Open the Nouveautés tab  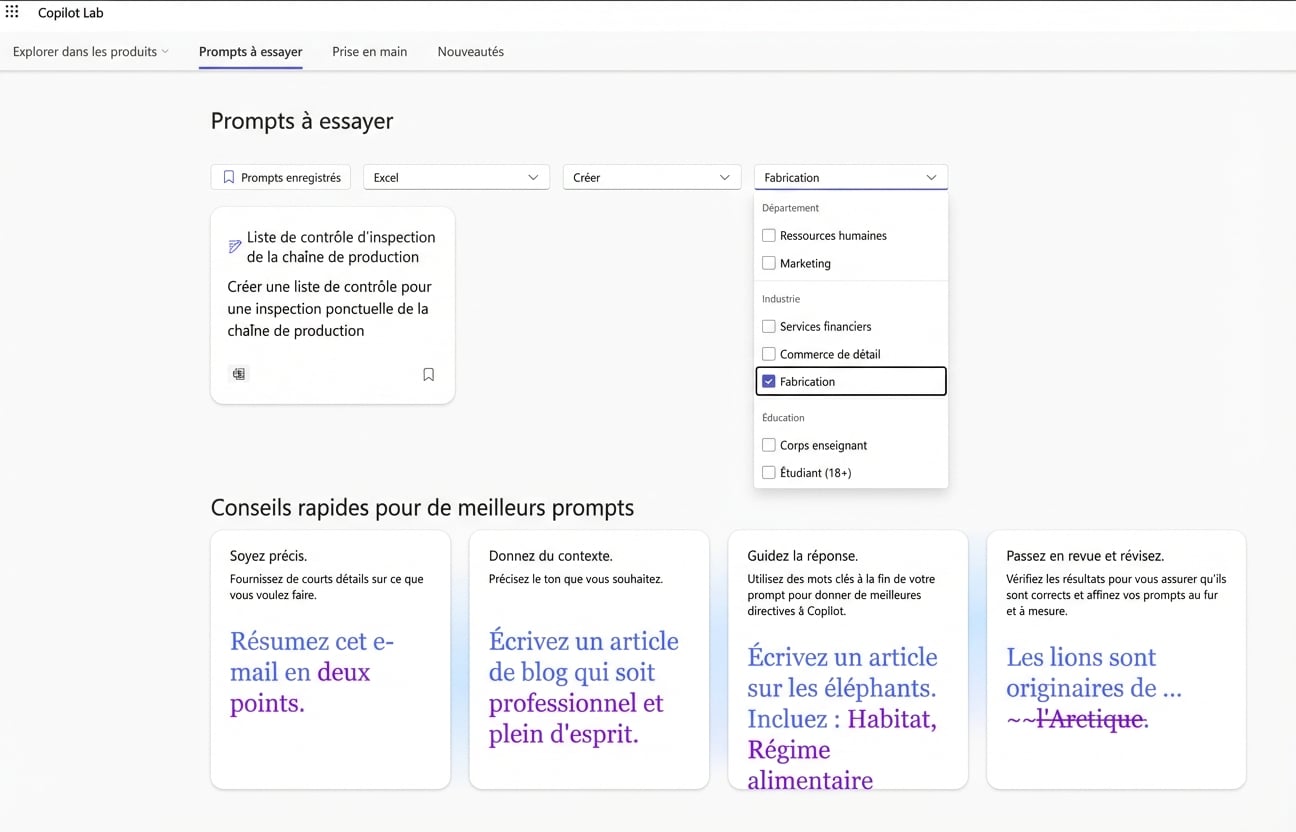[x=470, y=51]
